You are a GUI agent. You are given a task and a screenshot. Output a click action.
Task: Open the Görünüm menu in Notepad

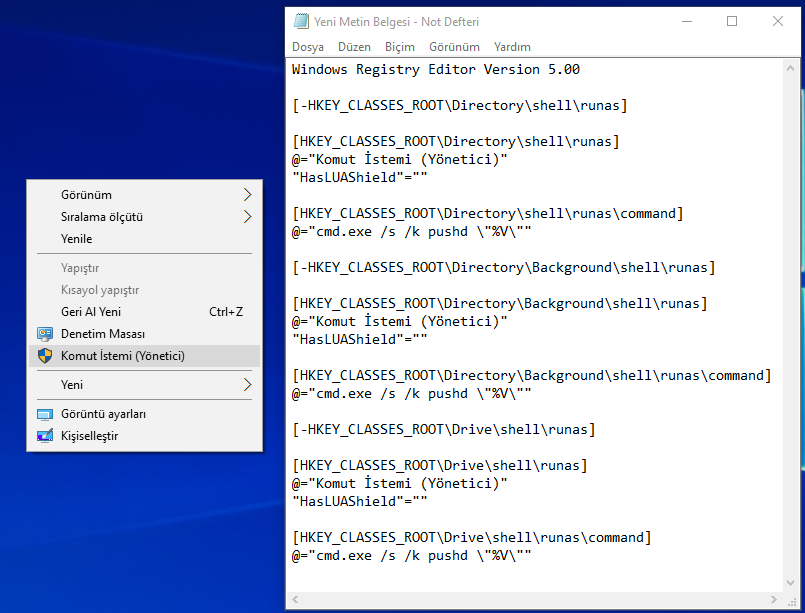click(454, 47)
